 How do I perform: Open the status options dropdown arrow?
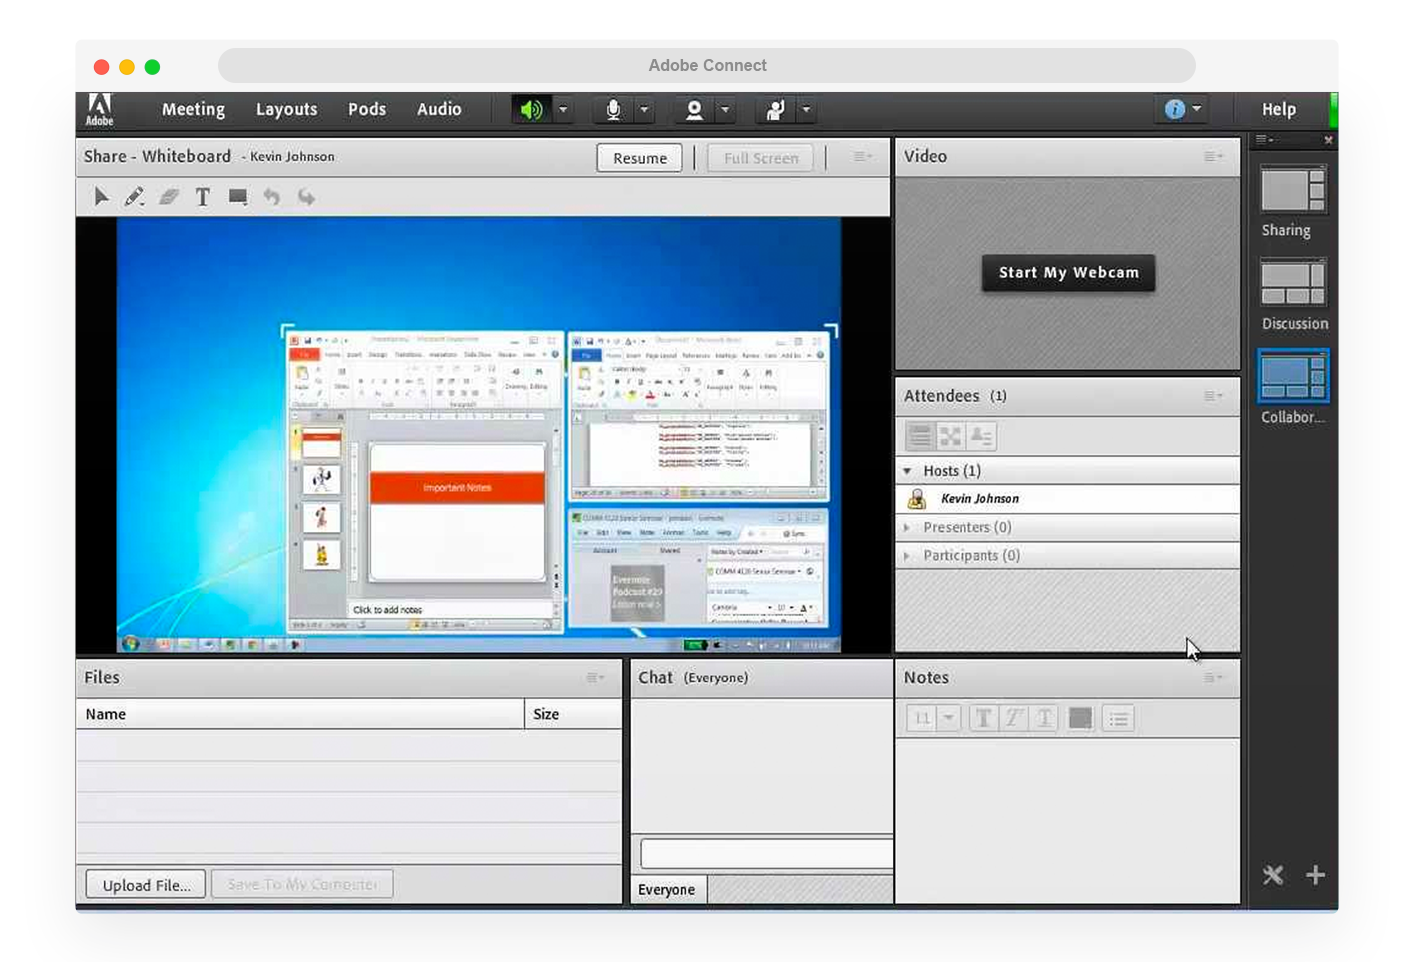806,110
